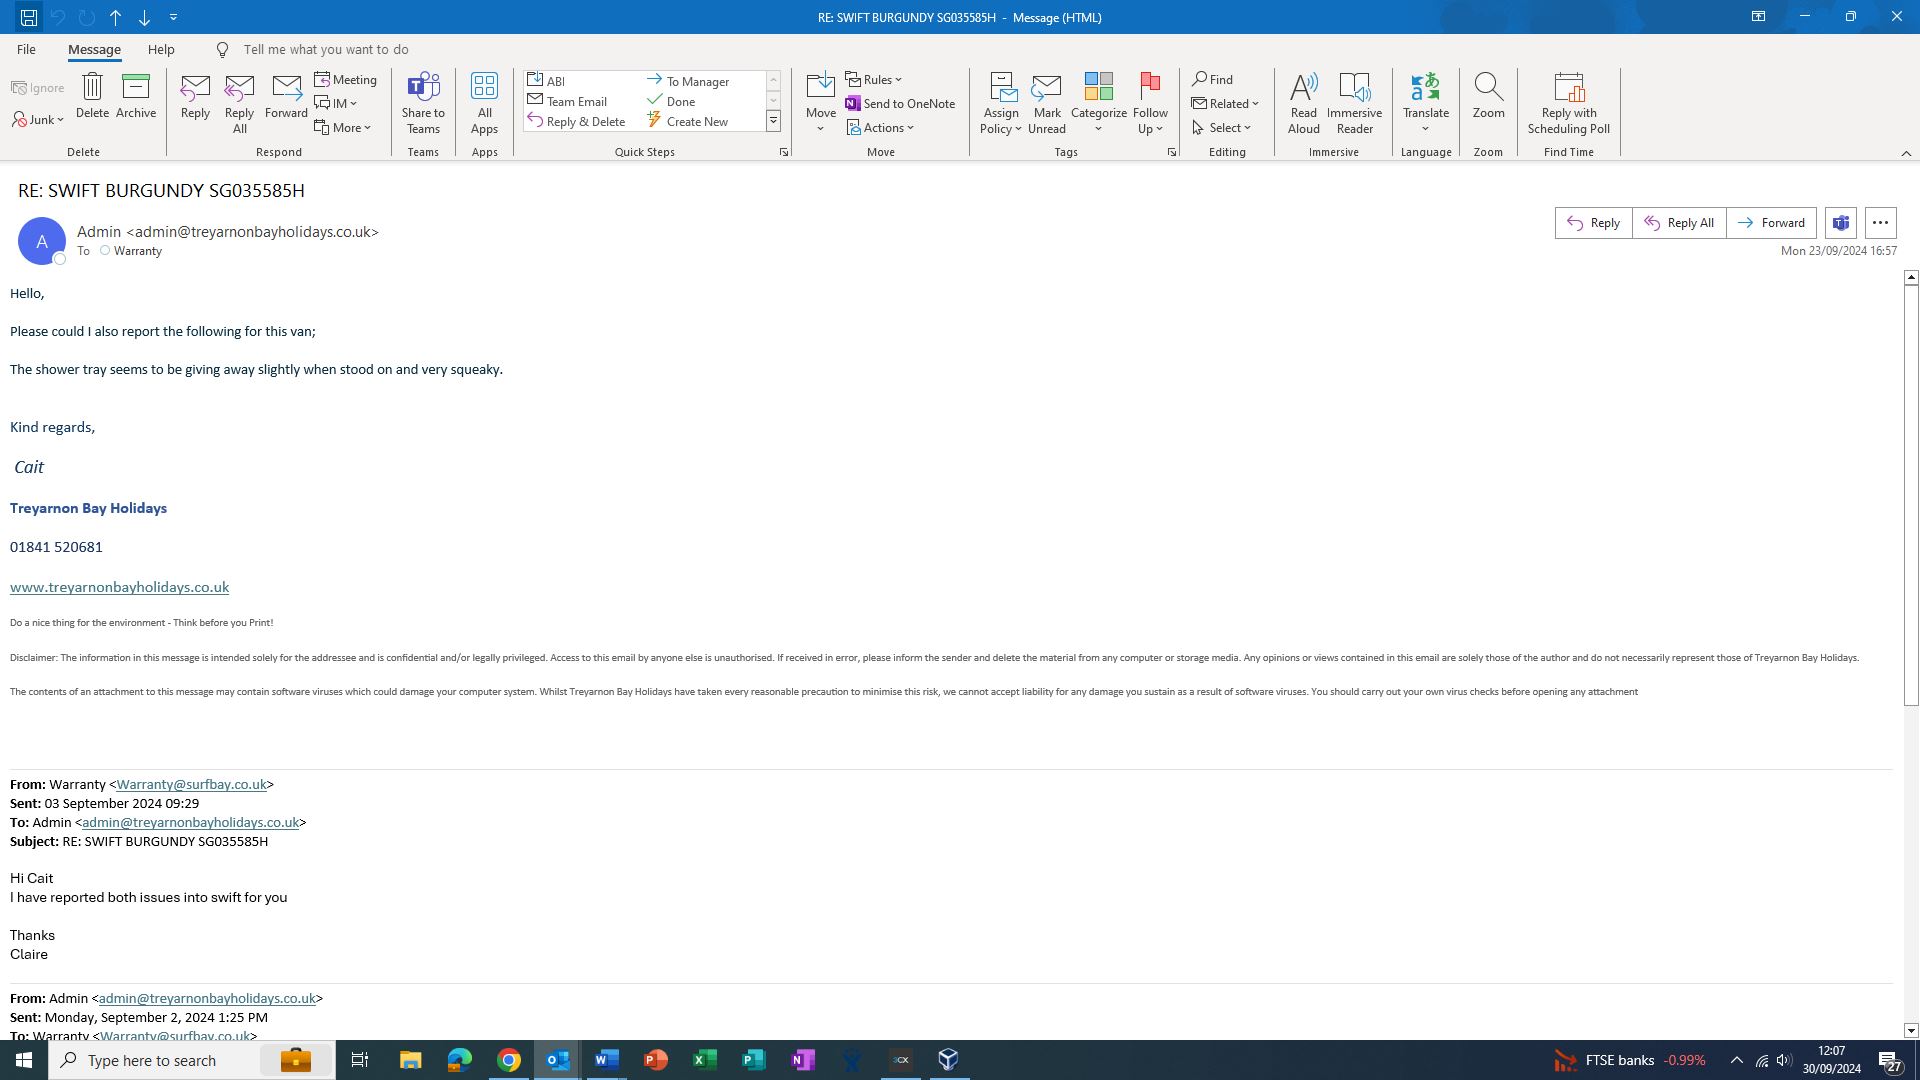This screenshot has height=1080, width=1920.
Task: Switch to the Help tab
Action: 161,49
